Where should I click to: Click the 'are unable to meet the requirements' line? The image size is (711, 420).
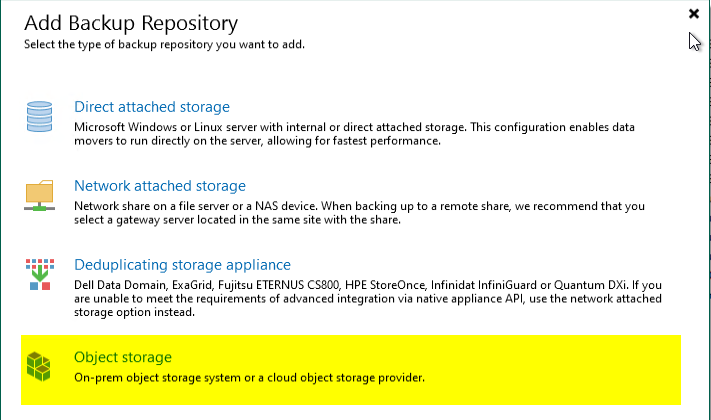click(368, 298)
